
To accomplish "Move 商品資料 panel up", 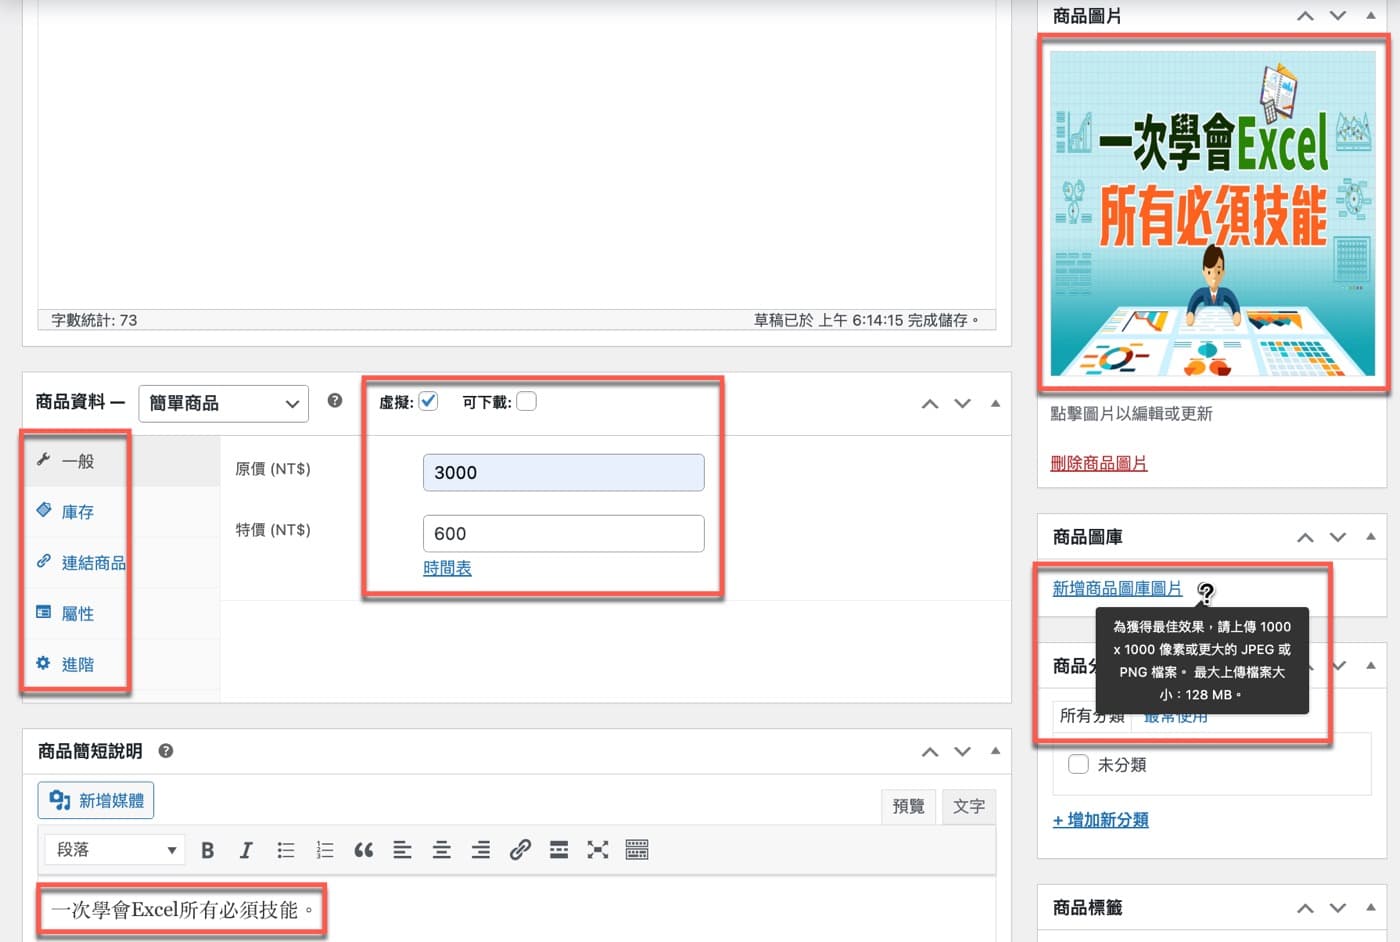I will point(930,404).
